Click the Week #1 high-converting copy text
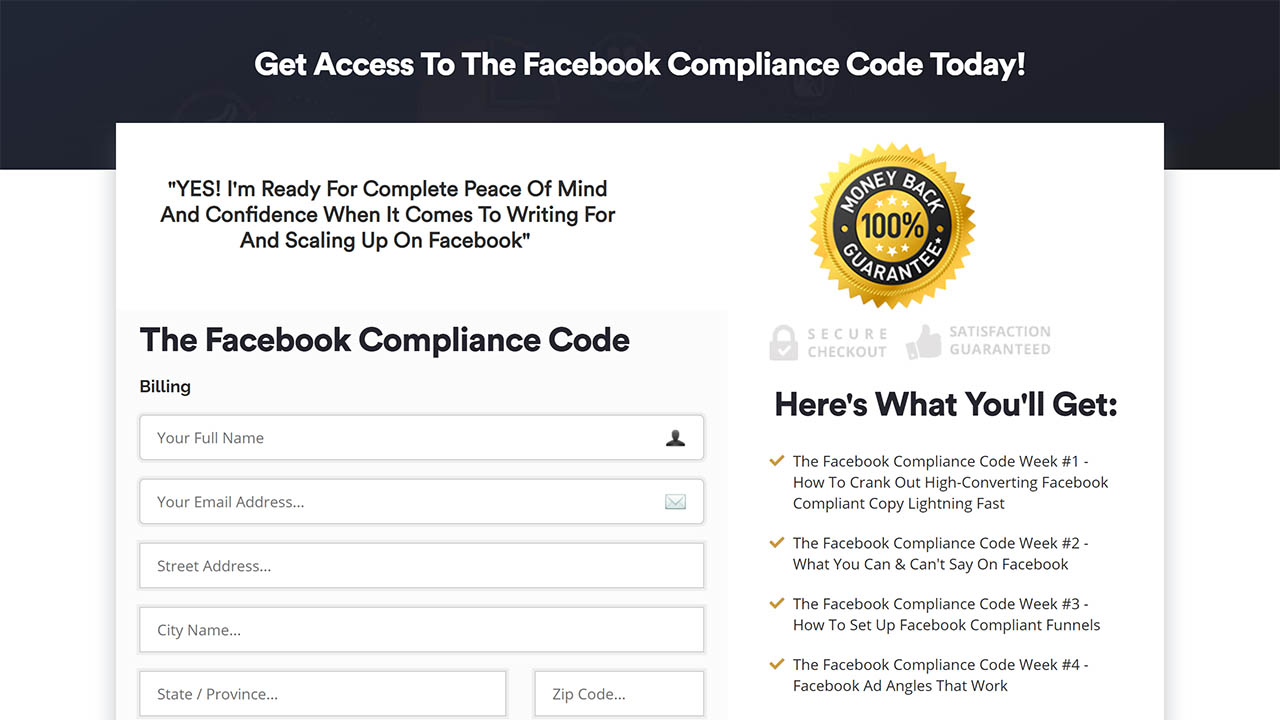 950,482
